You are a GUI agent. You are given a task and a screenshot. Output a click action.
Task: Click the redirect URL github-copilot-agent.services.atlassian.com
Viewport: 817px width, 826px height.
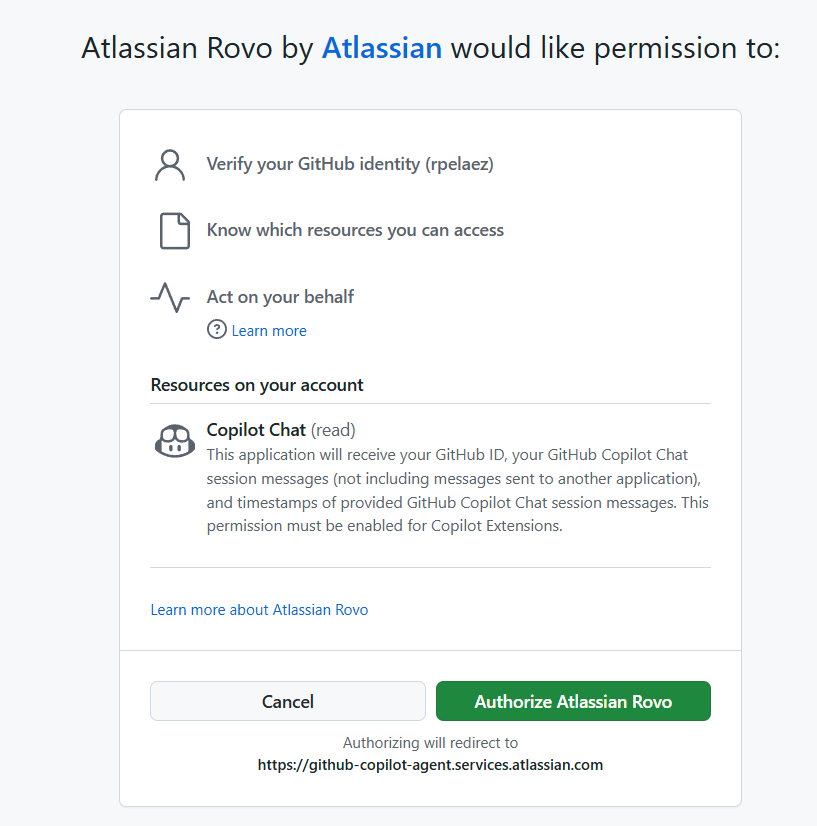[x=430, y=765]
